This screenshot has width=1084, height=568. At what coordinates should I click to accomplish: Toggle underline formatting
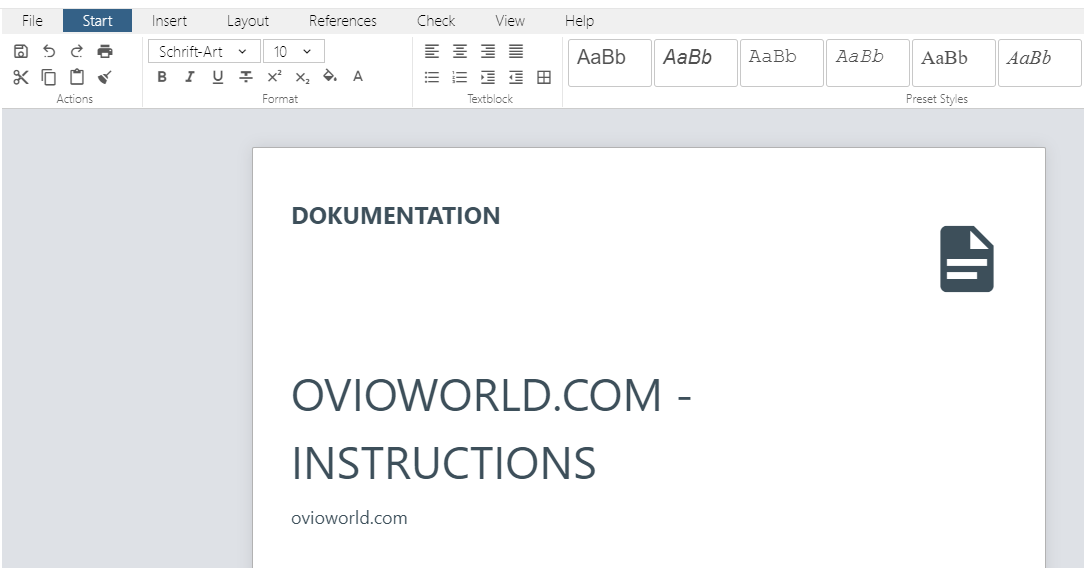(x=218, y=77)
